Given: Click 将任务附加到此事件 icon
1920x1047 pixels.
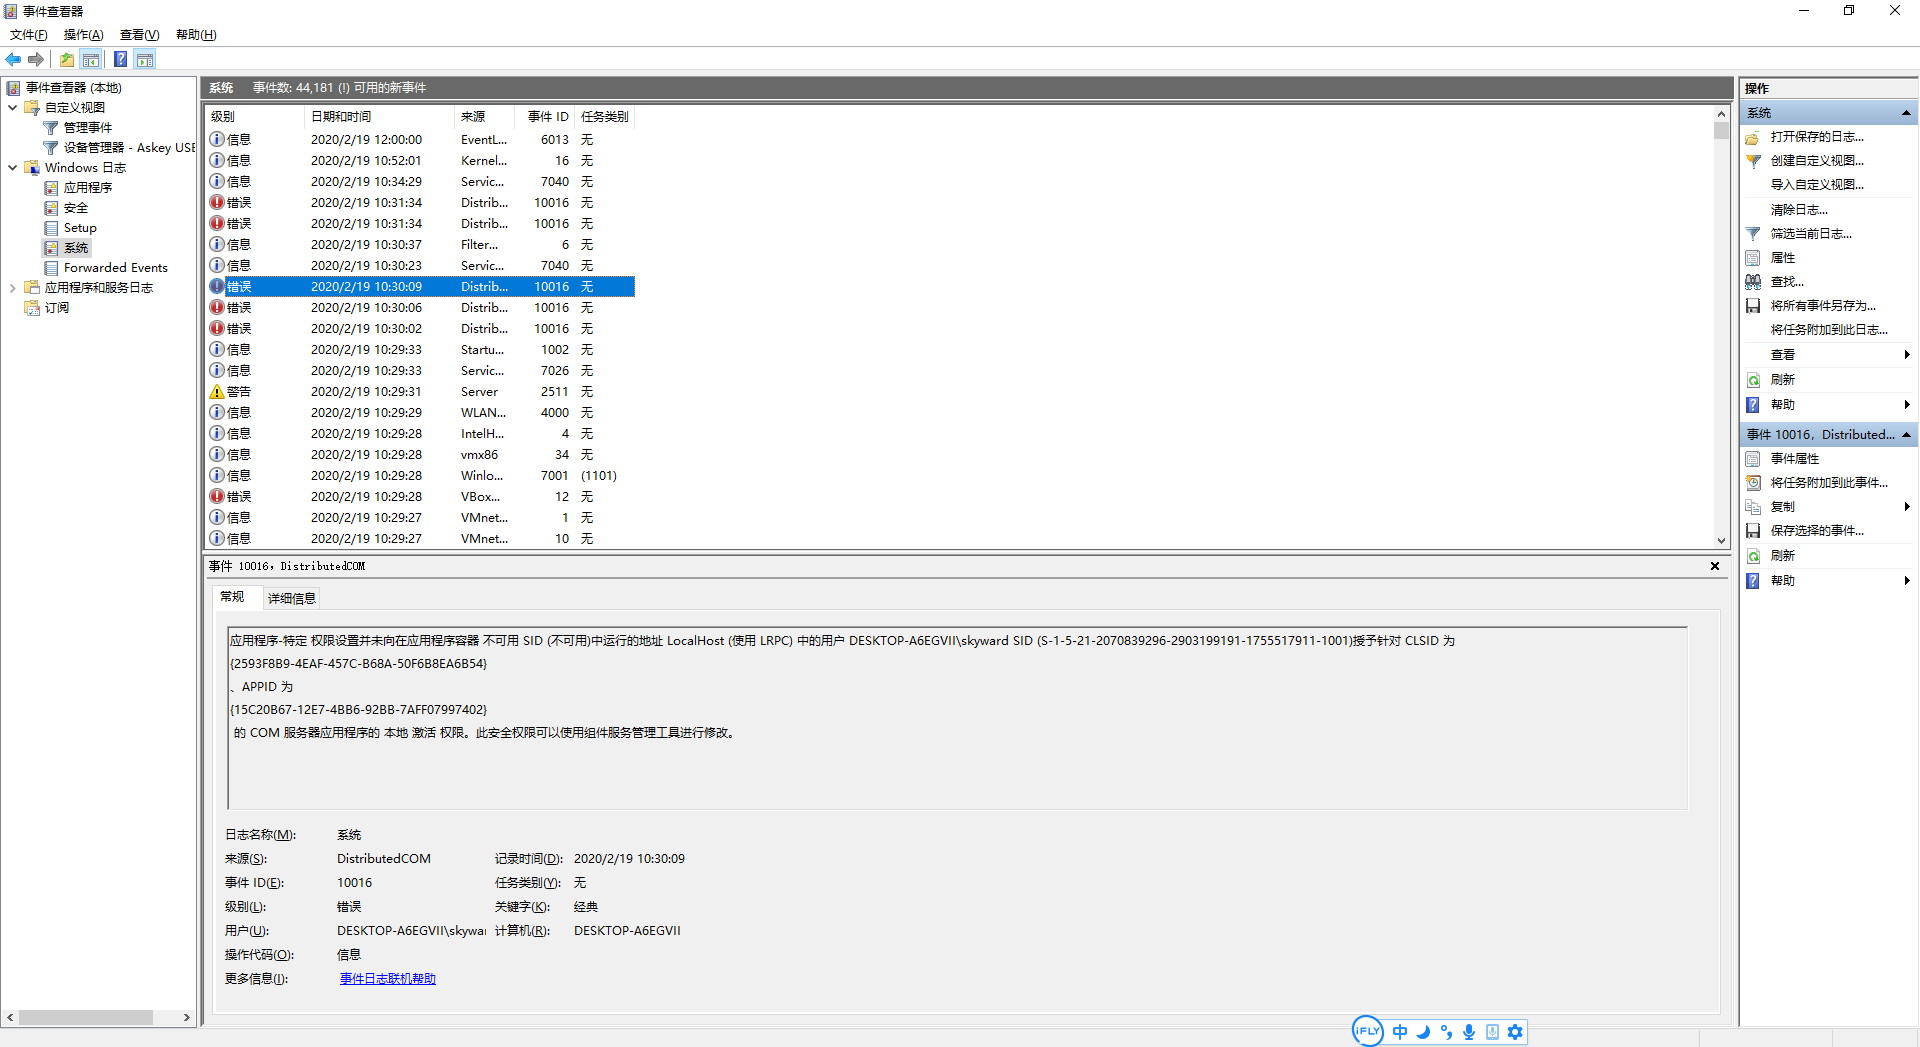Looking at the screenshot, I should coord(1753,483).
